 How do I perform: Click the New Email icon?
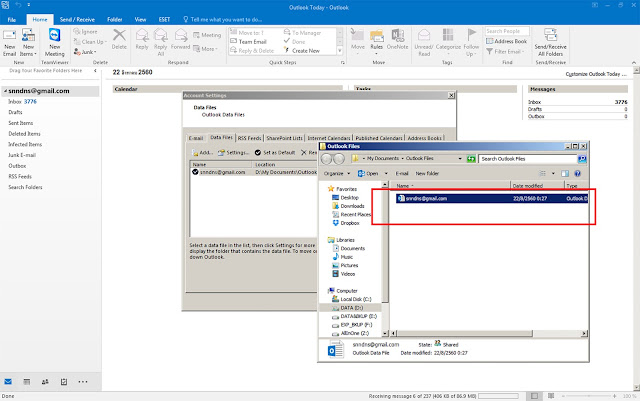(x=9, y=42)
